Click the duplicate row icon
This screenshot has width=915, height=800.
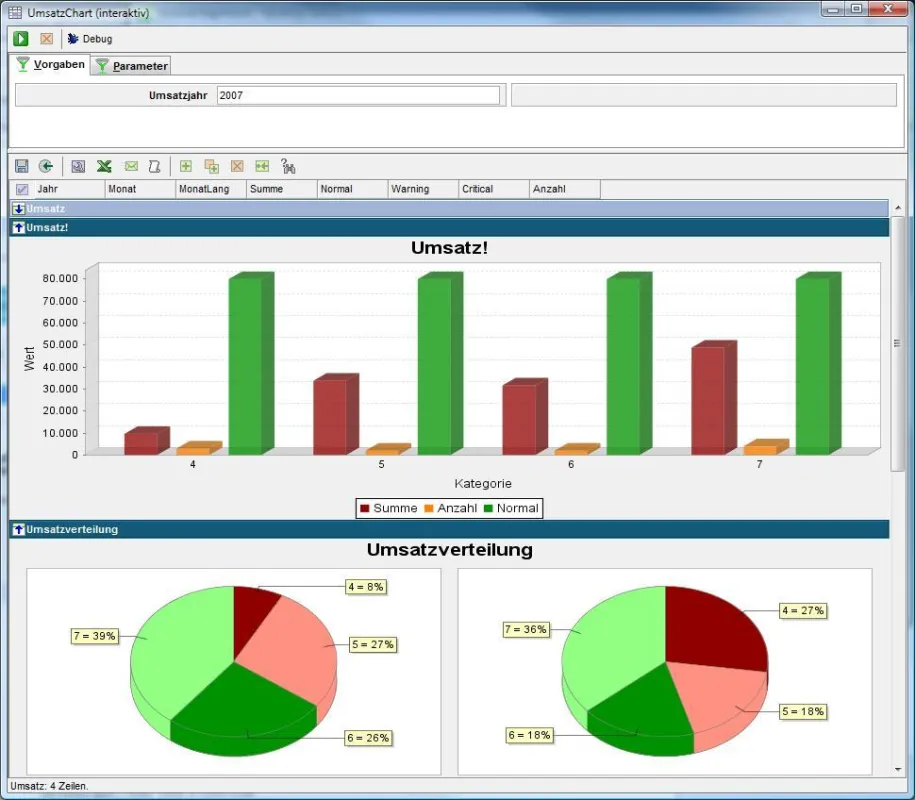coord(211,166)
